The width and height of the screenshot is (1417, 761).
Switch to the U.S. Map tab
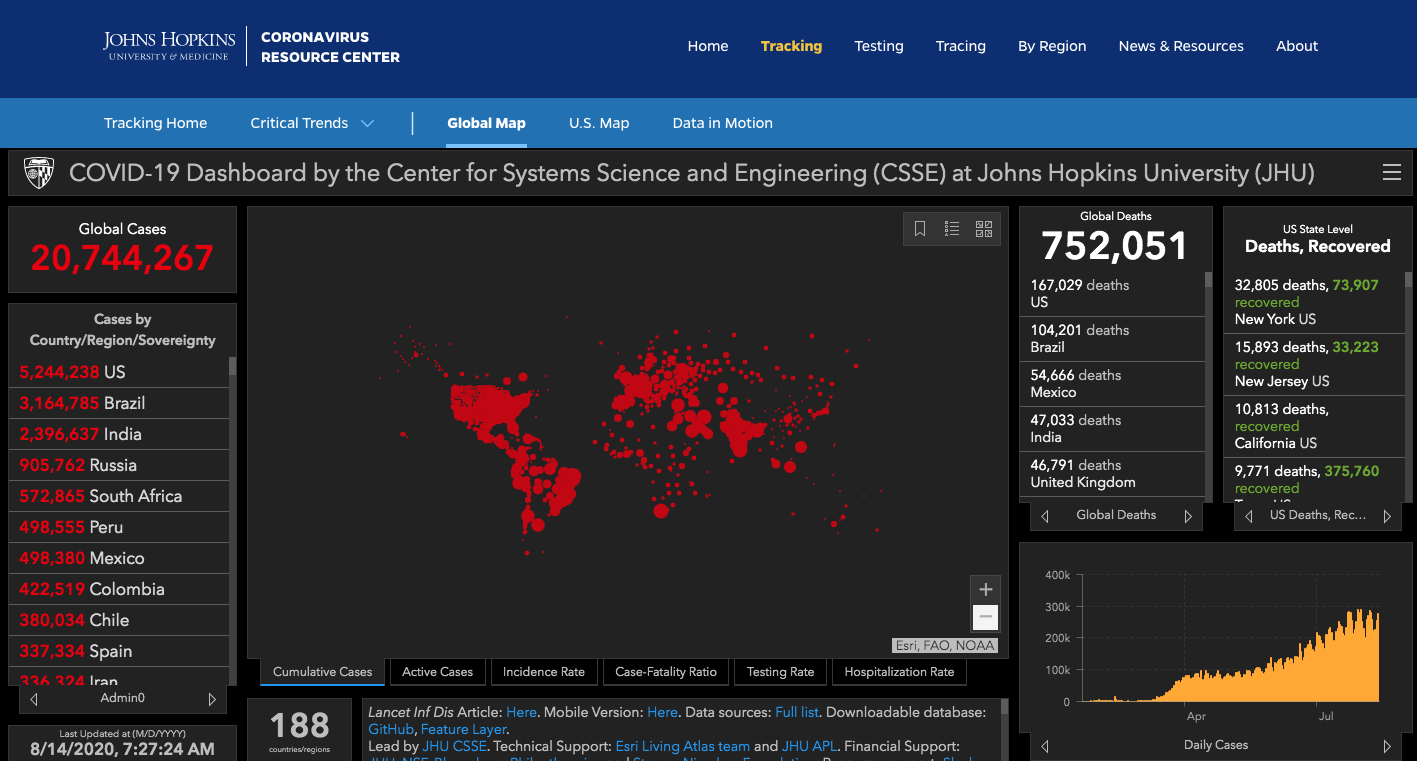[599, 123]
